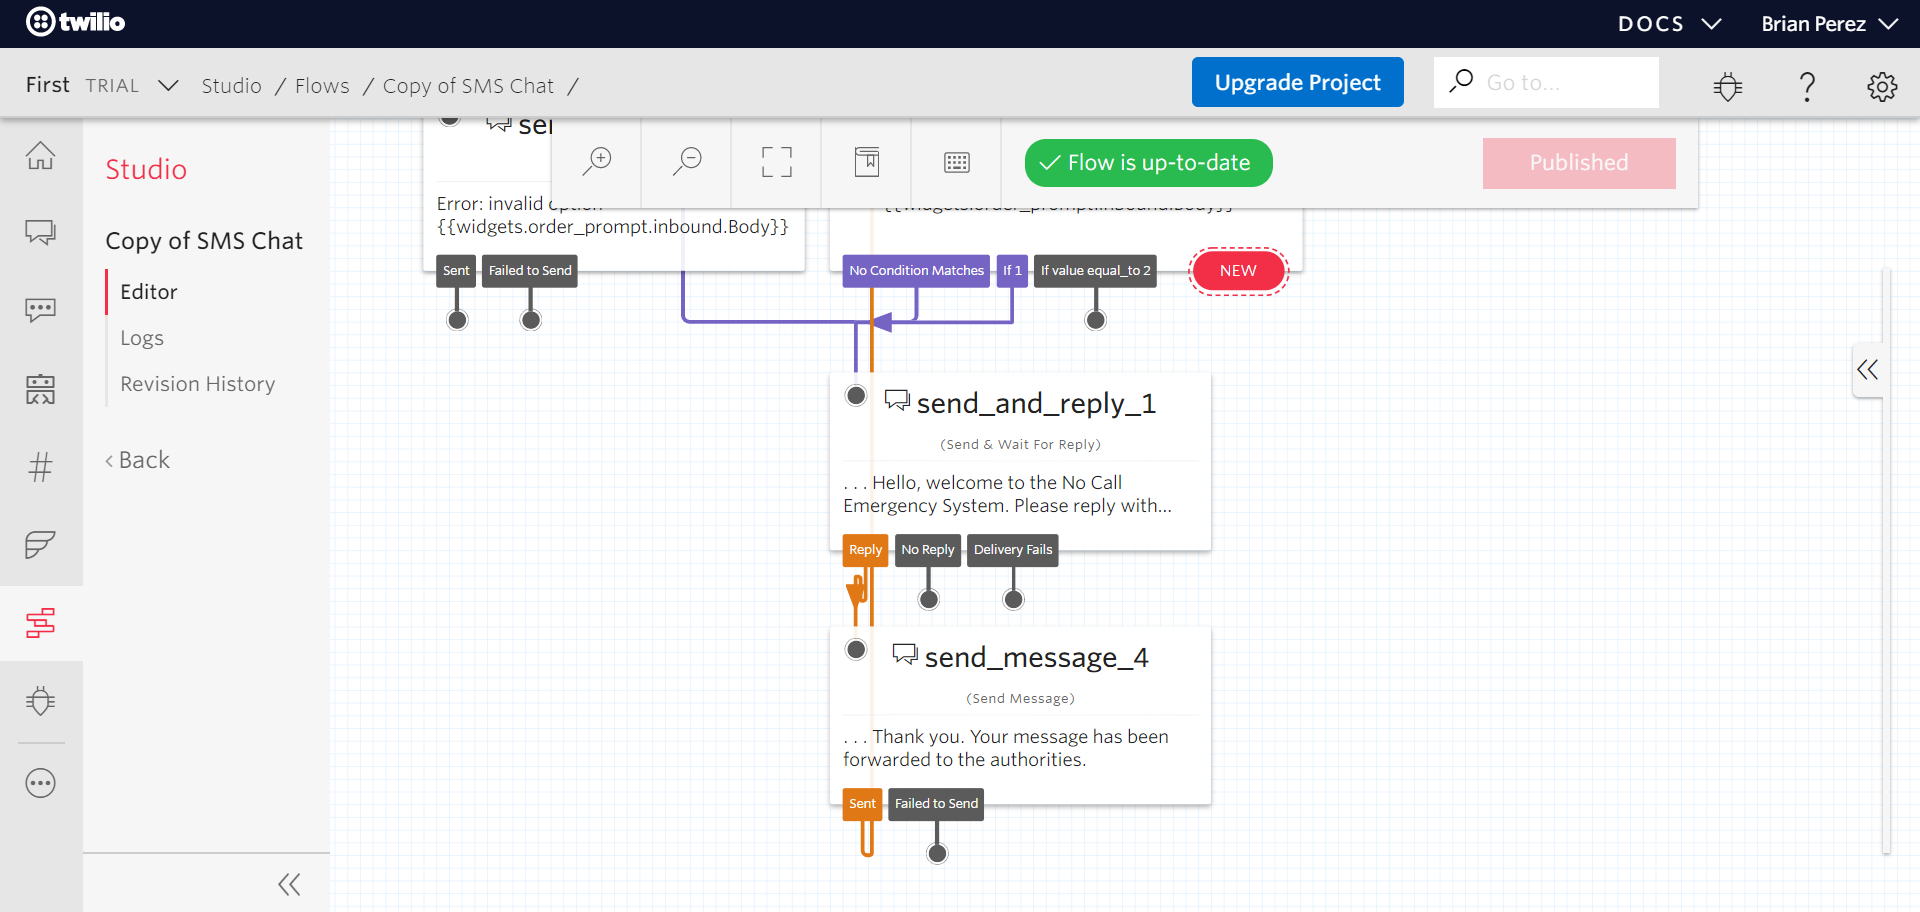Select the send_message_4 widget title
The width and height of the screenshot is (1920, 912).
1036,657
